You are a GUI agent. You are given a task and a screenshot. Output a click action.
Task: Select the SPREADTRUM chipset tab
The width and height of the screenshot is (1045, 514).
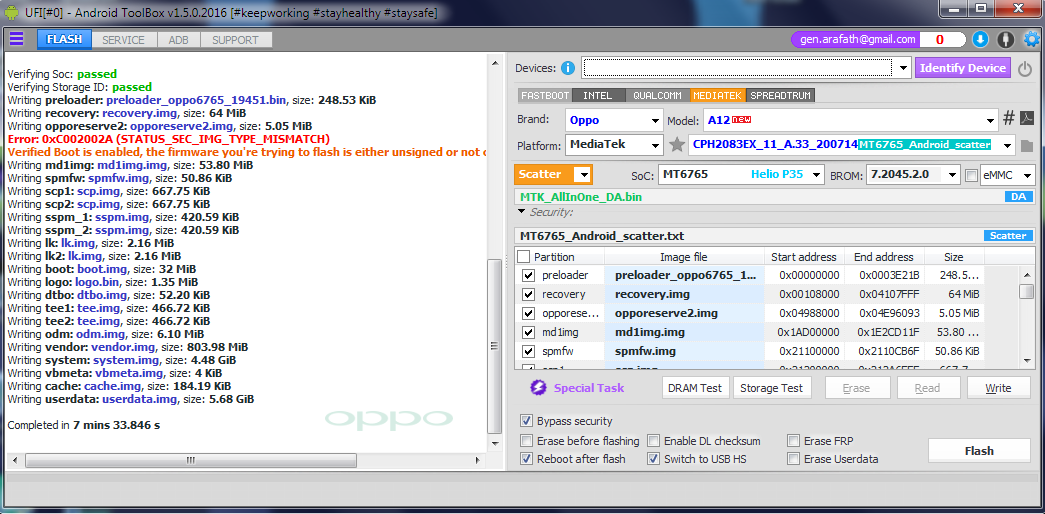tap(780, 95)
